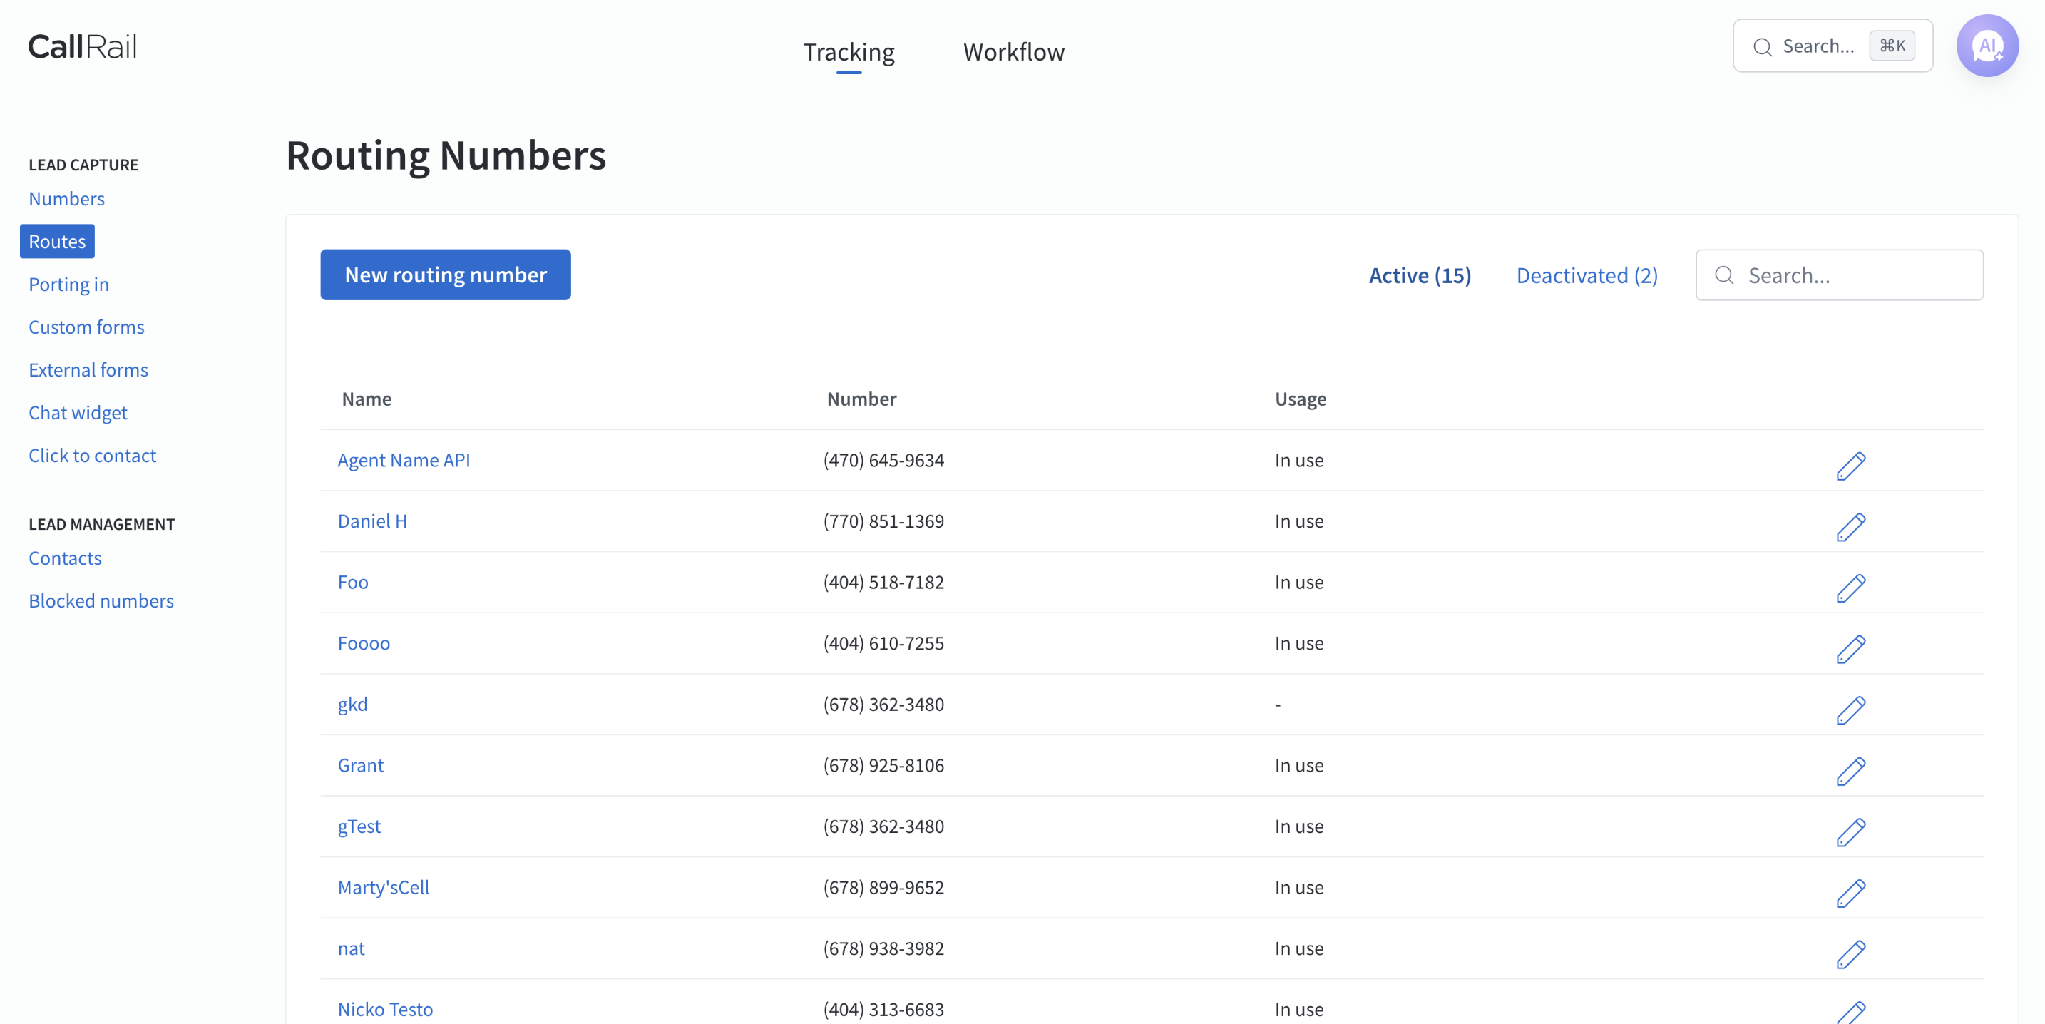Open the Agent Name API link

[404, 460]
